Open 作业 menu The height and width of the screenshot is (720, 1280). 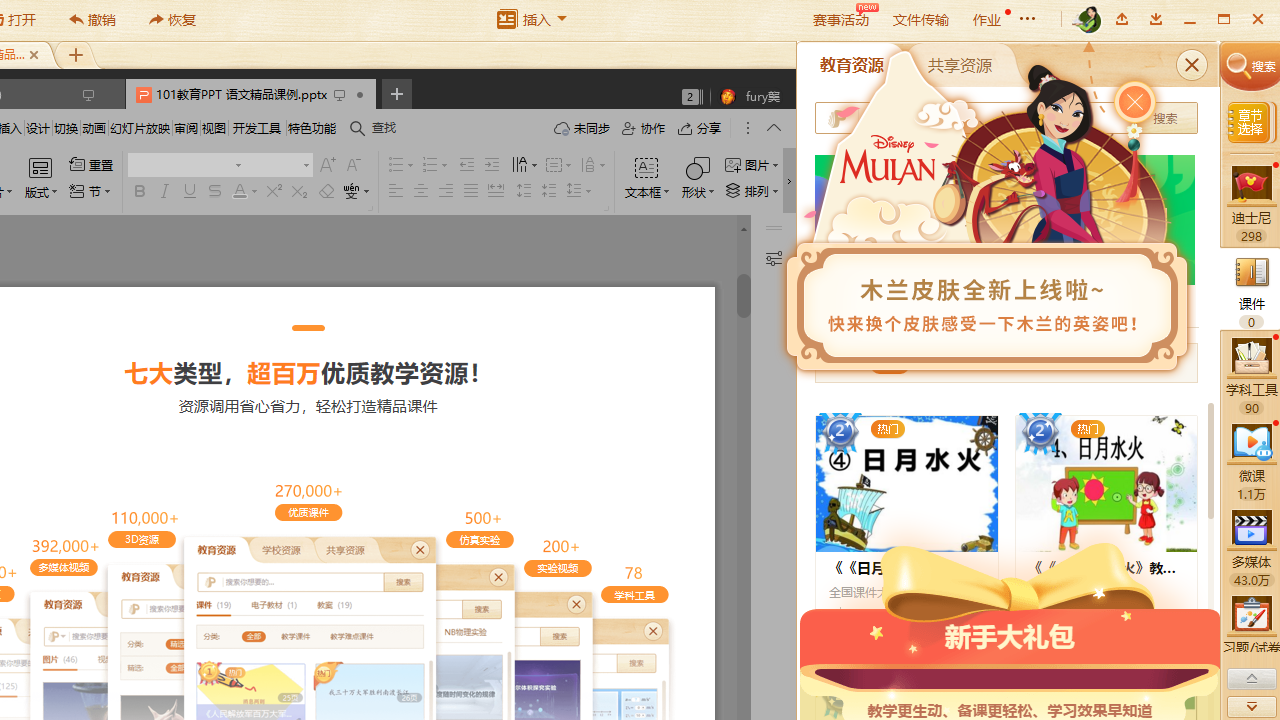coord(986,20)
